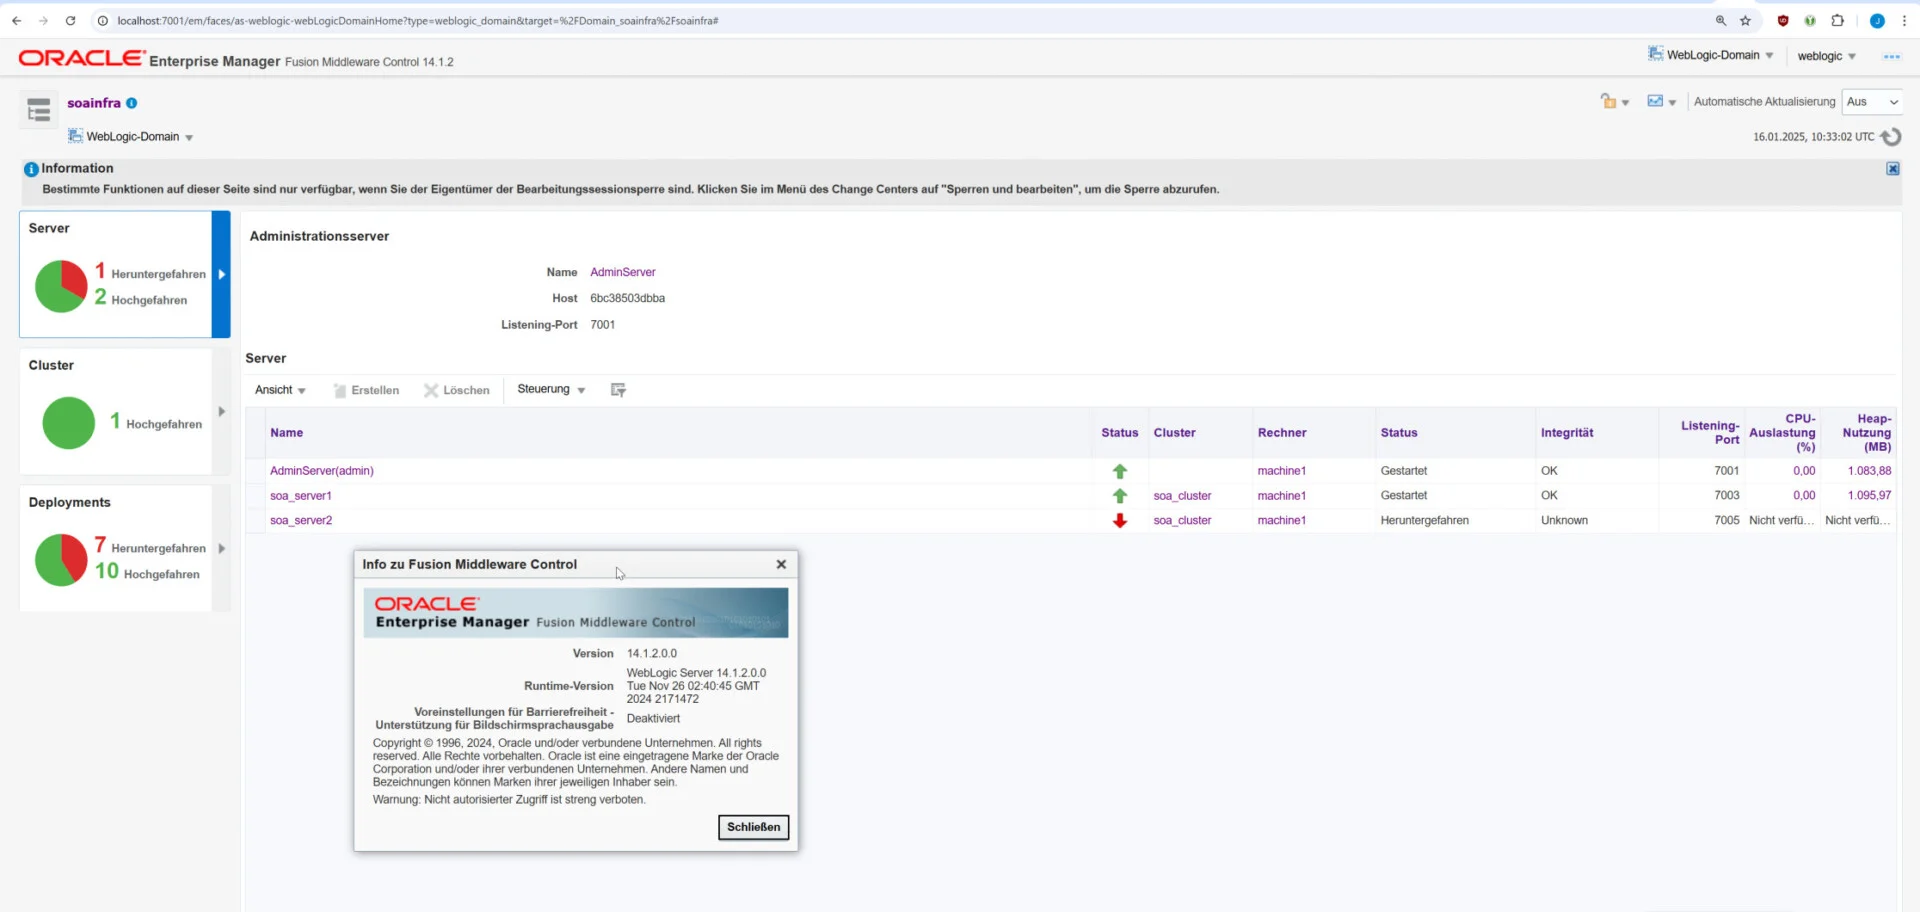Sort by the Heap-Nutzung (MB) column header
Screen dimensions: 1920x912
pyautogui.click(x=1867, y=433)
